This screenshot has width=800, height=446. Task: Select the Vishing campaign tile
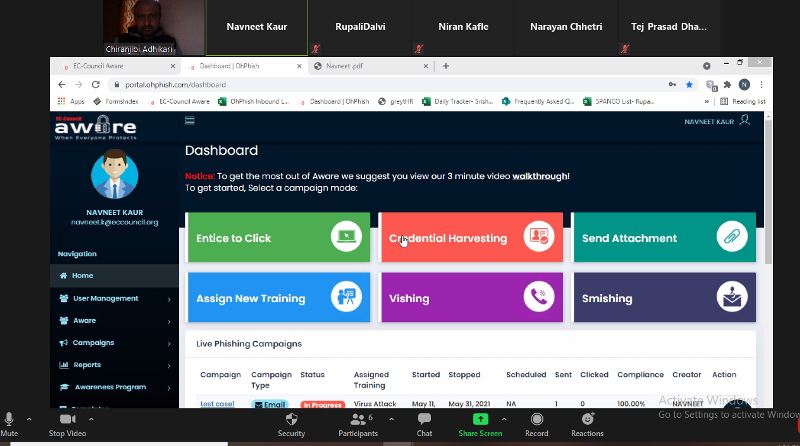(x=472, y=296)
